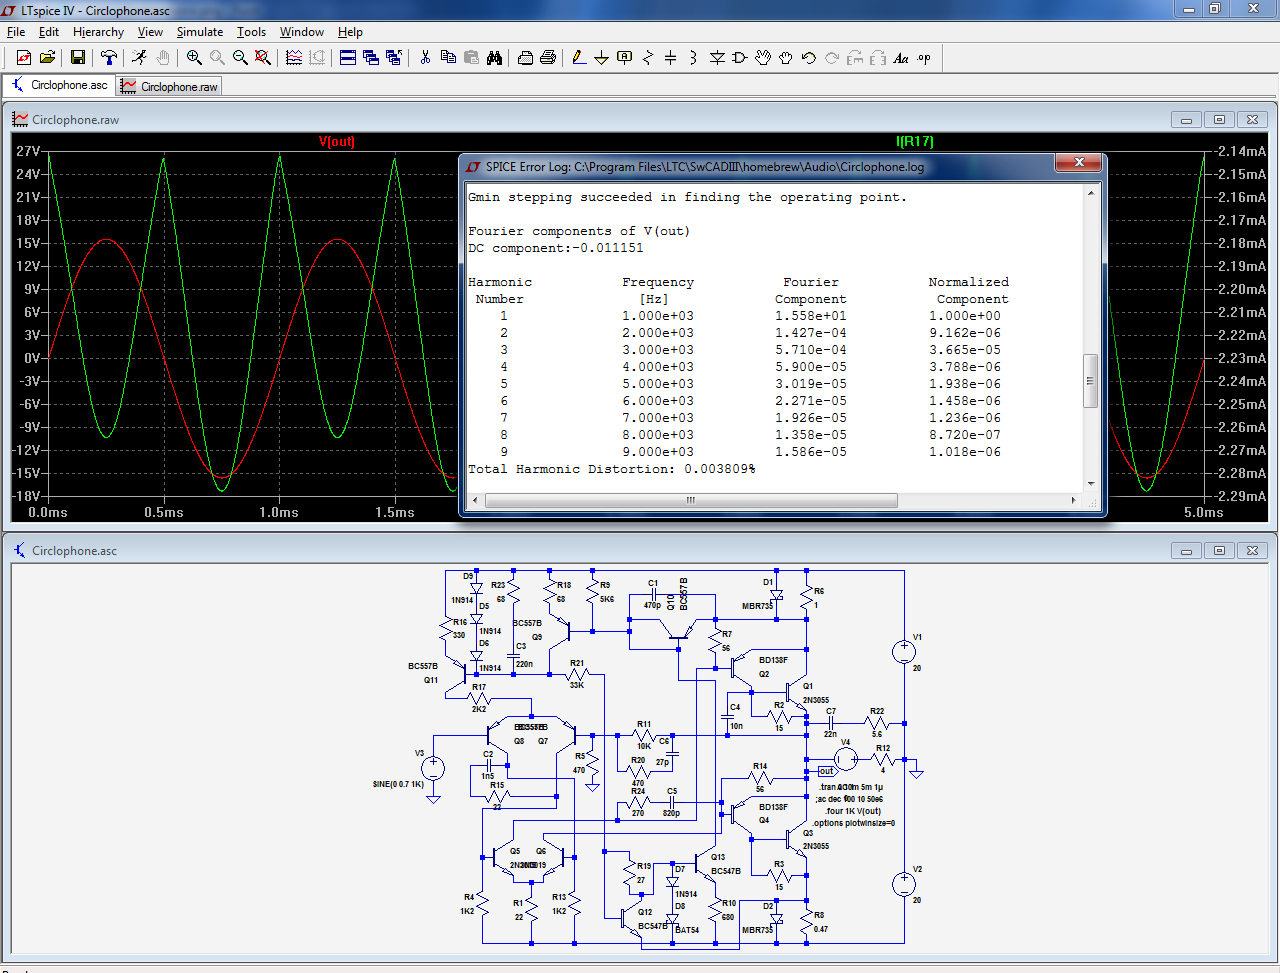Screen dimensions: 1280x973
Task: Open the Control Panel hammer icon
Action: pyautogui.click(x=109, y=58)
